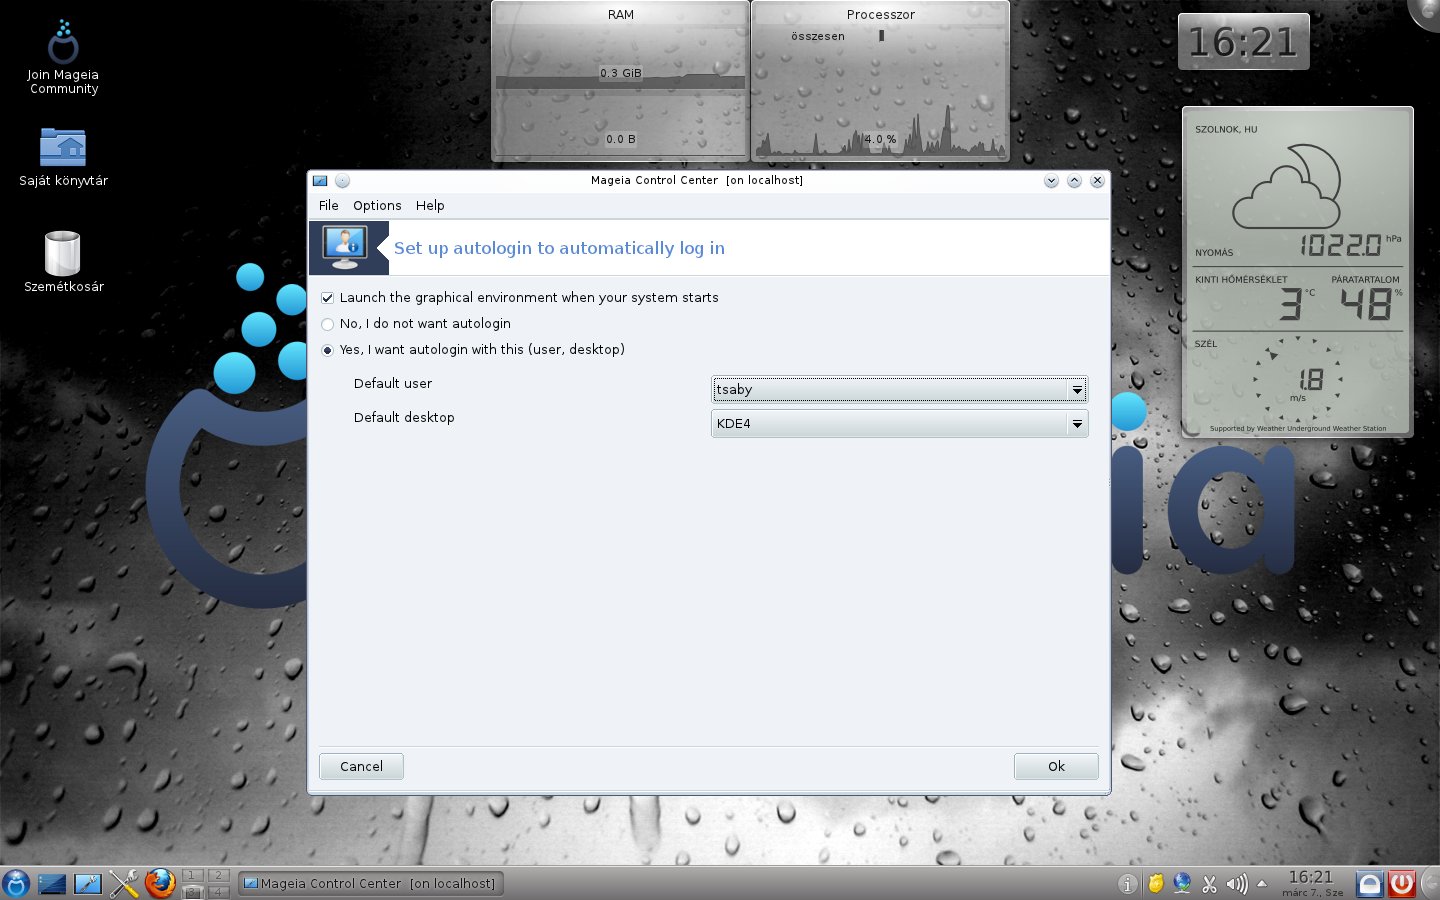Screen dimensions: 1440x900
Task: Open the Saját könyvtár home folder icon
Action: tap(63, 157)
